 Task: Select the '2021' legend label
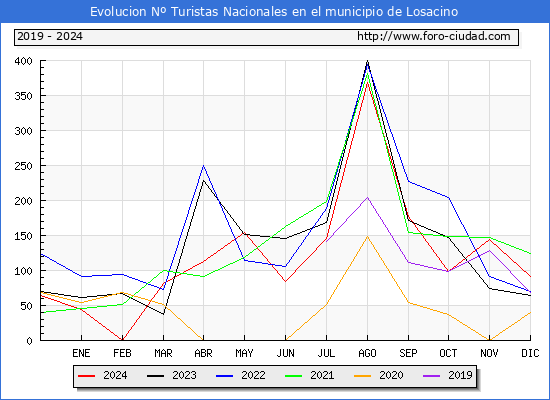322,375
